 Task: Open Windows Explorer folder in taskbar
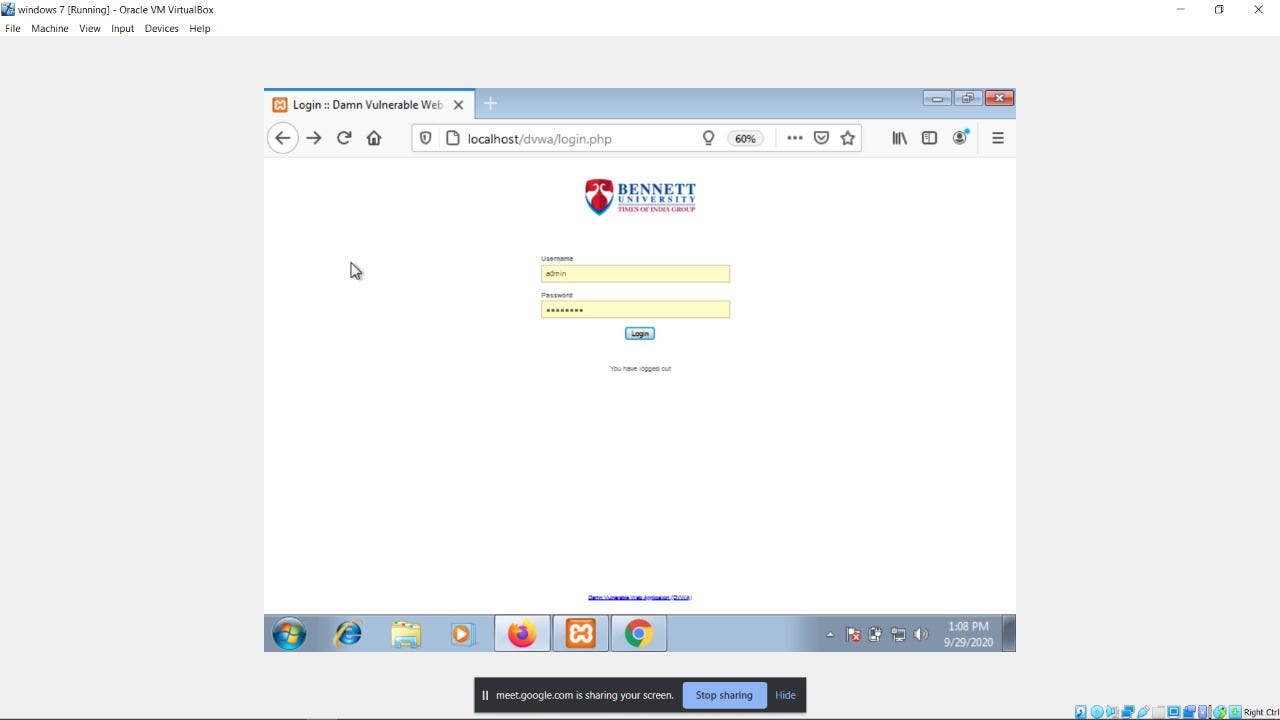click(x=406, y=634)
